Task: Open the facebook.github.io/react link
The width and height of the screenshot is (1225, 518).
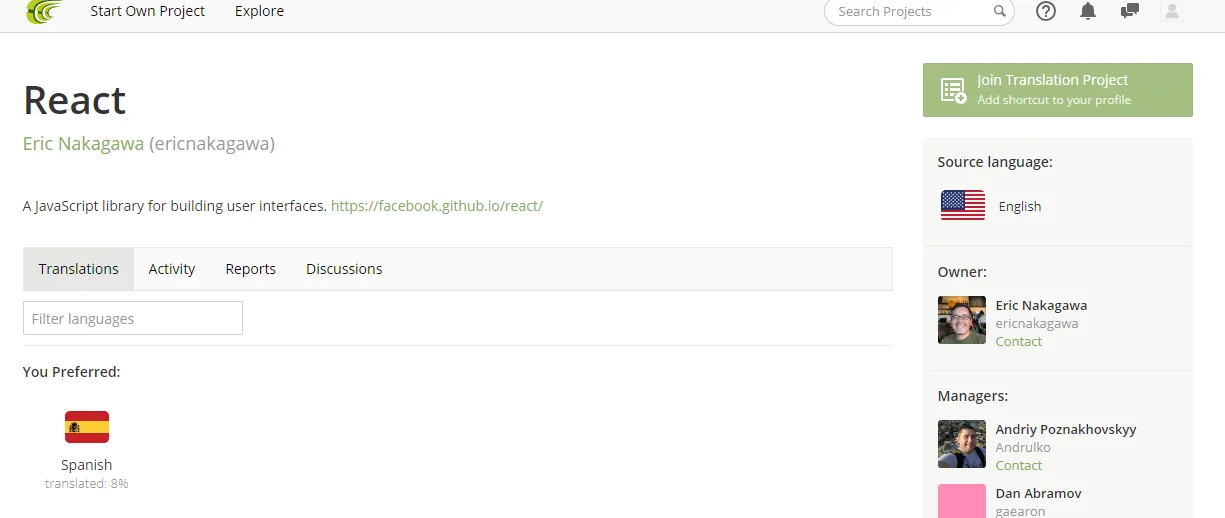Action: click(x=437, y=206)
